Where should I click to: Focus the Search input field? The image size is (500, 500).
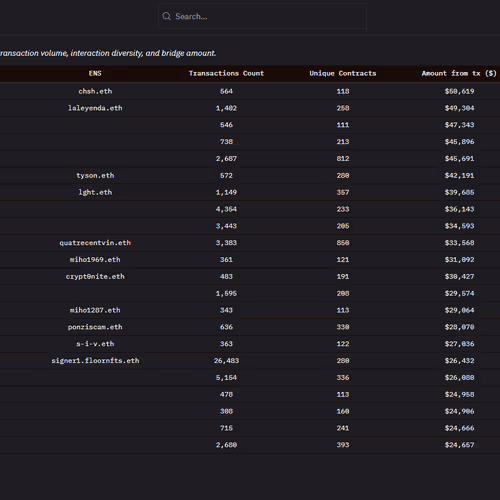(x=262, y=16)
